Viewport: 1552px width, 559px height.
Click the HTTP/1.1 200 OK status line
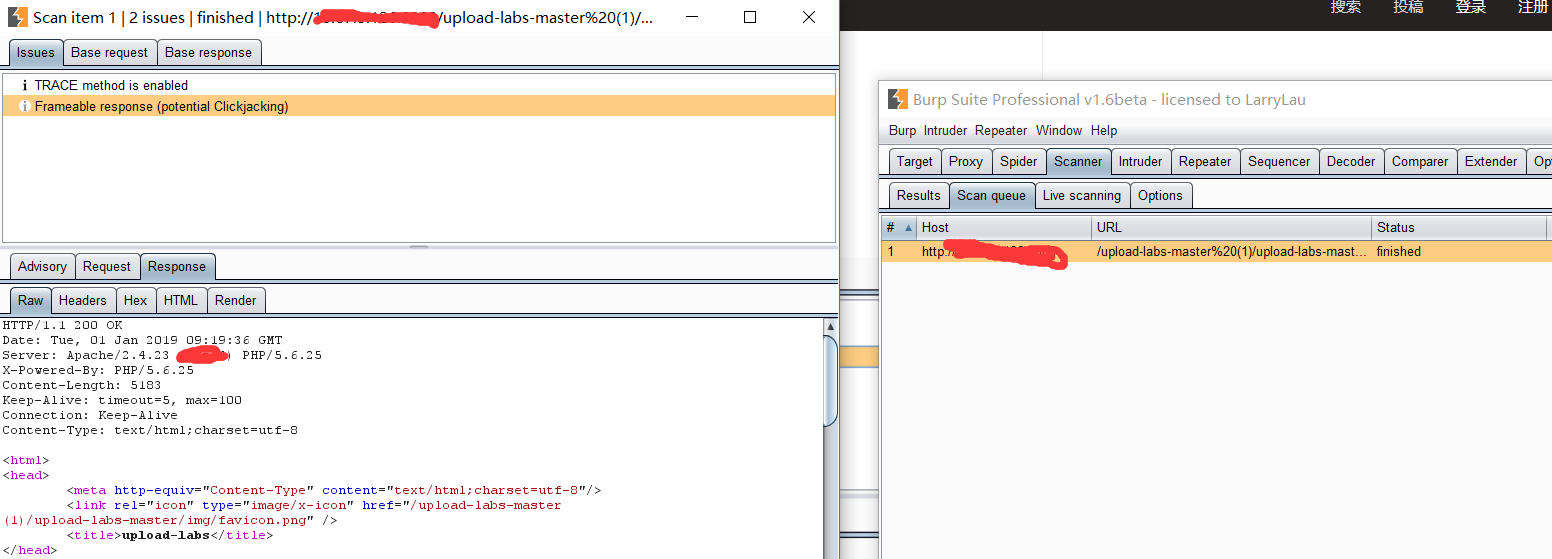(x=62, y=325)
